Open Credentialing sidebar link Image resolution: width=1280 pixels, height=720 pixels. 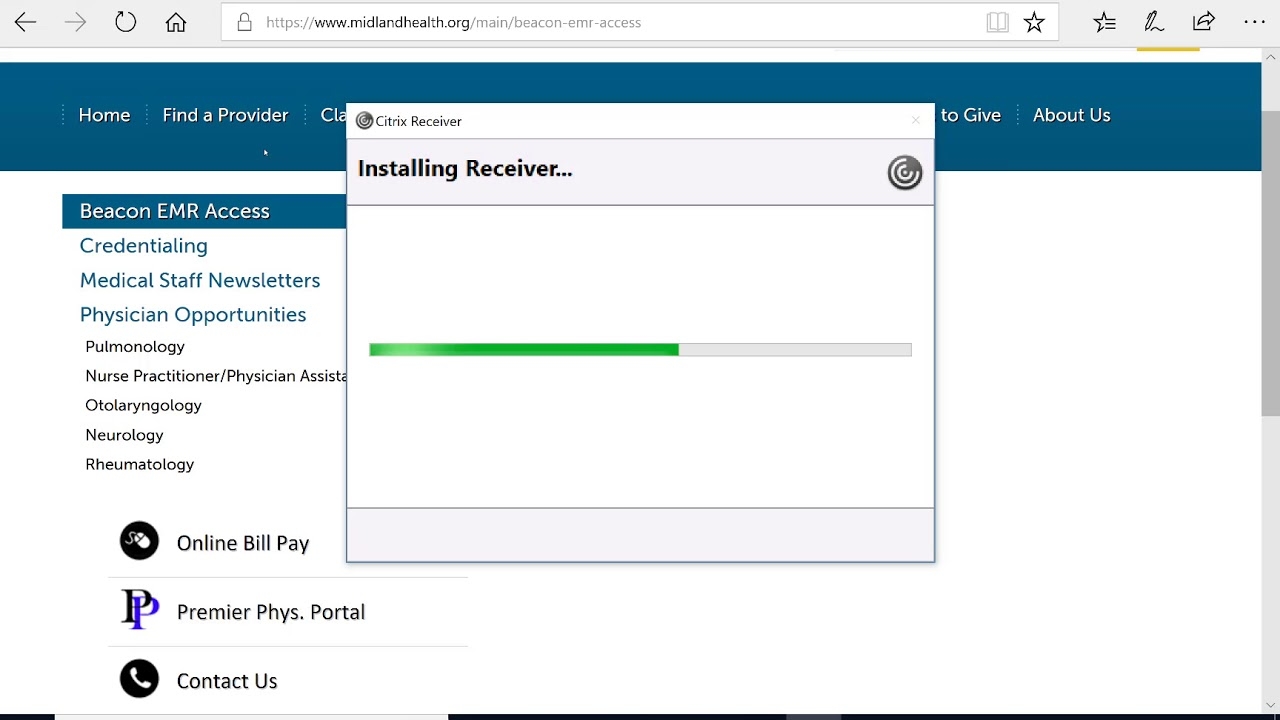click(143, 246)
